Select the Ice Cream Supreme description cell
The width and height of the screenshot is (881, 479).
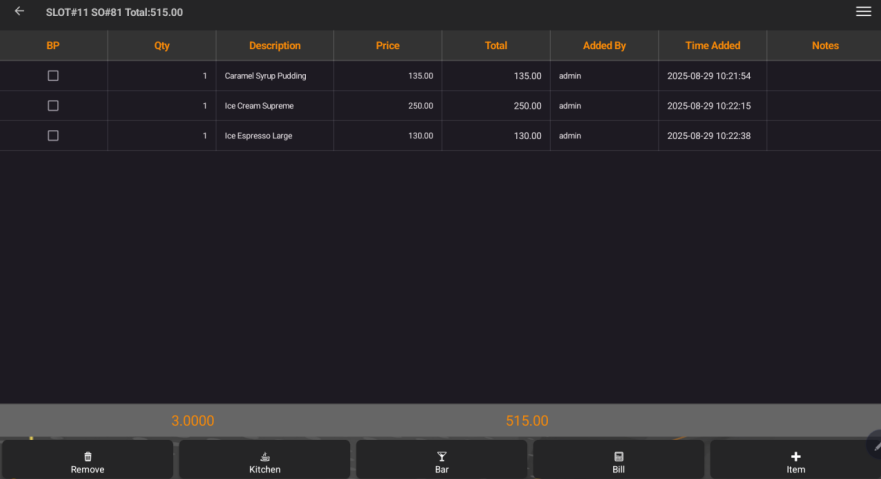260,106
